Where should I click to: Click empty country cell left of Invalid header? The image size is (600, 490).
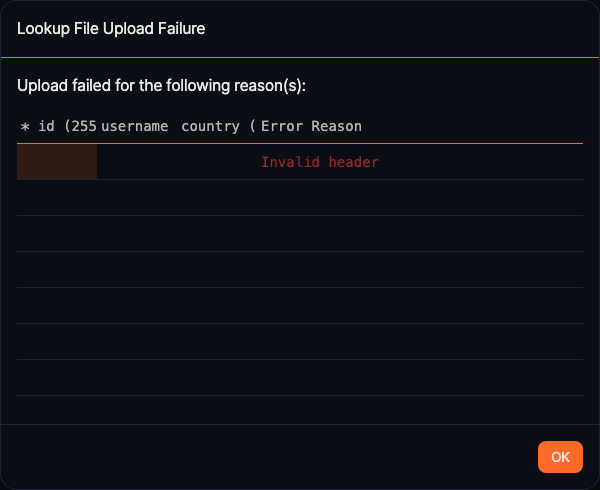[x=218, y=162]
